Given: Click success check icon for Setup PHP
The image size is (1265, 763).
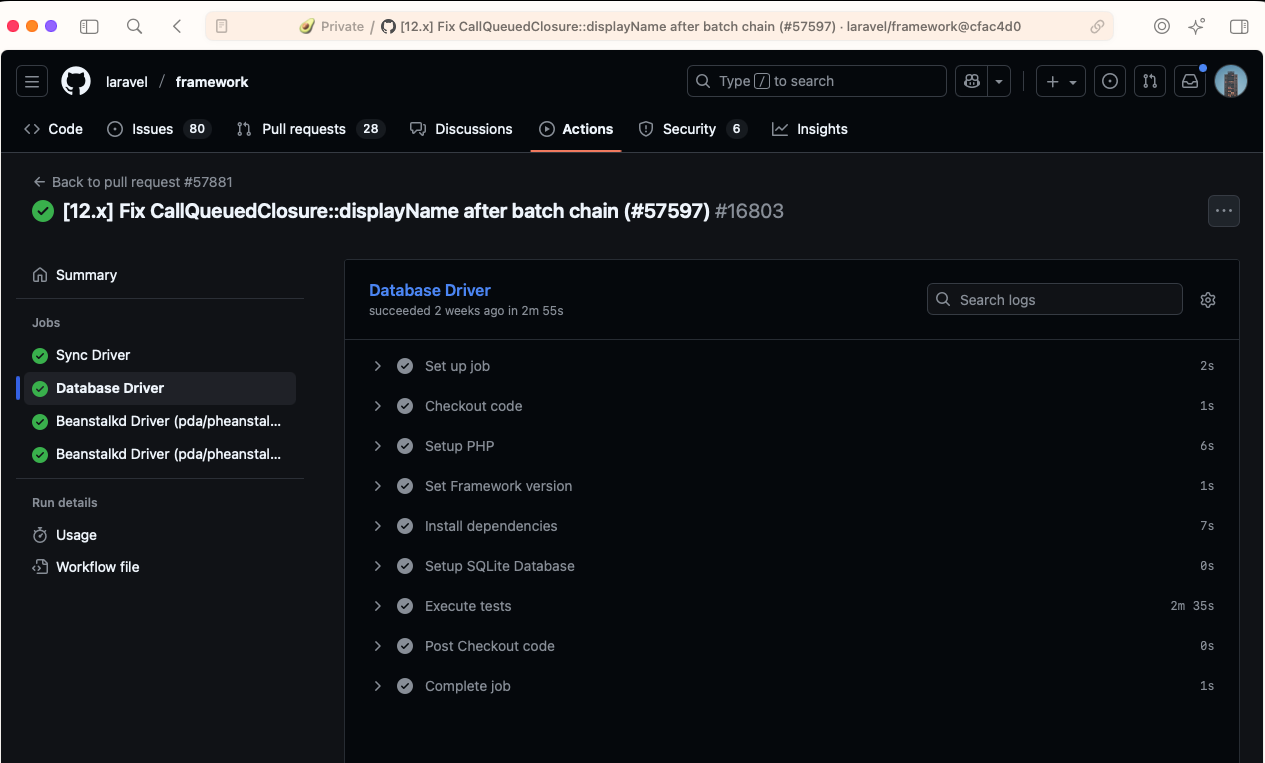Looking at the screenshot, I should [x=405, y=446].
